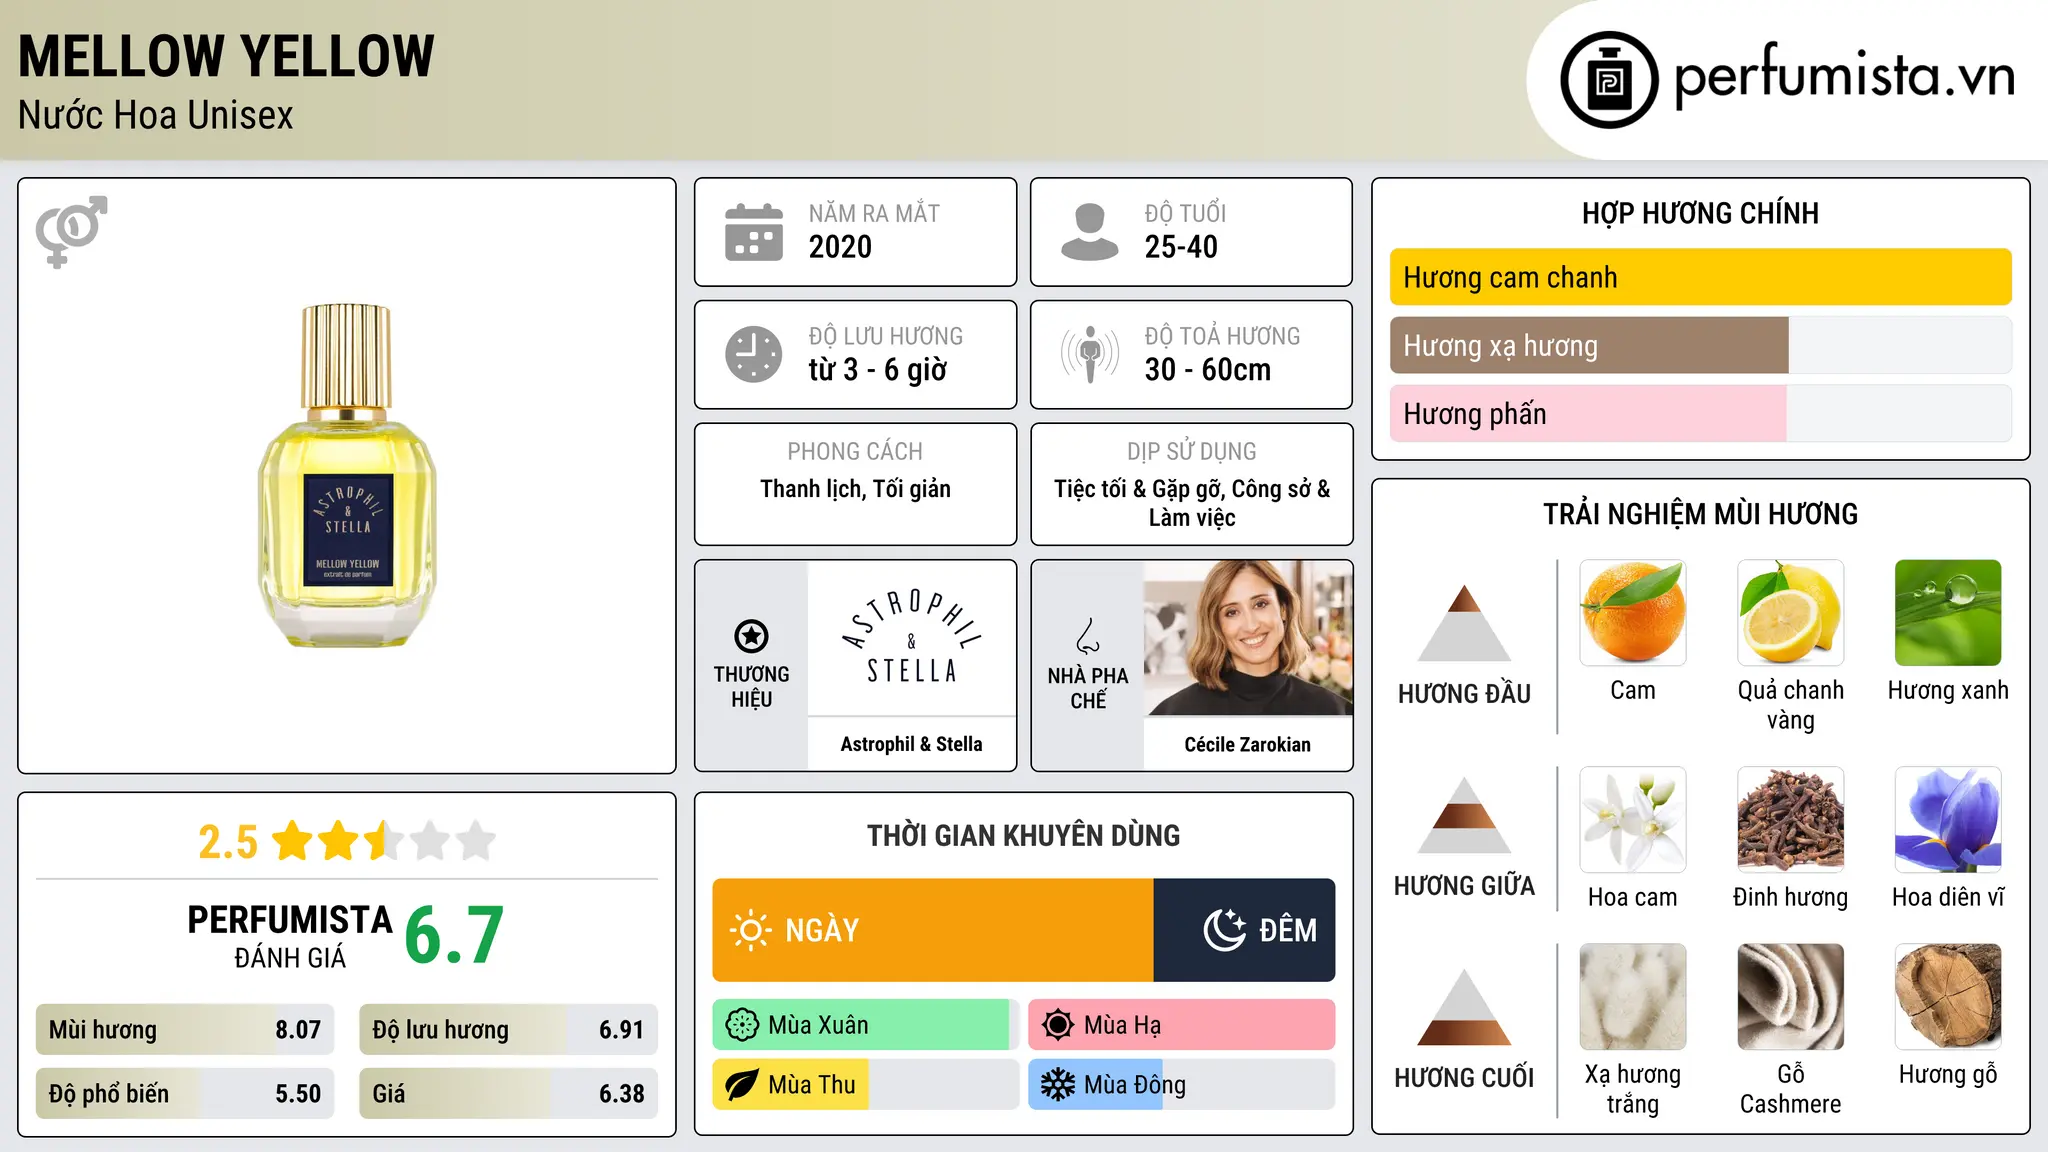Image resolution: width=2048 pixels, height=1152 pixels.
Task: Click the Hương giữa pyramid icon
Action: click(x=1464, y=815)
